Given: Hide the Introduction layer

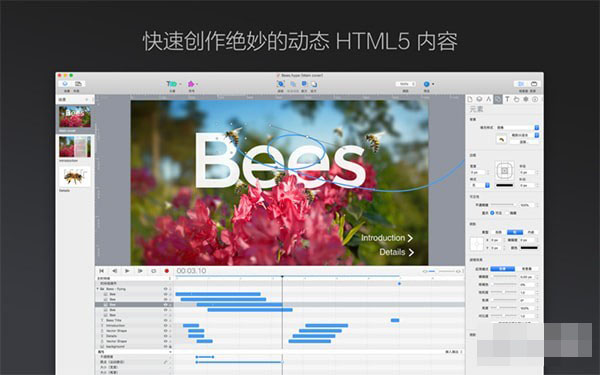Looking at the screenshot, I should [166, 326].
